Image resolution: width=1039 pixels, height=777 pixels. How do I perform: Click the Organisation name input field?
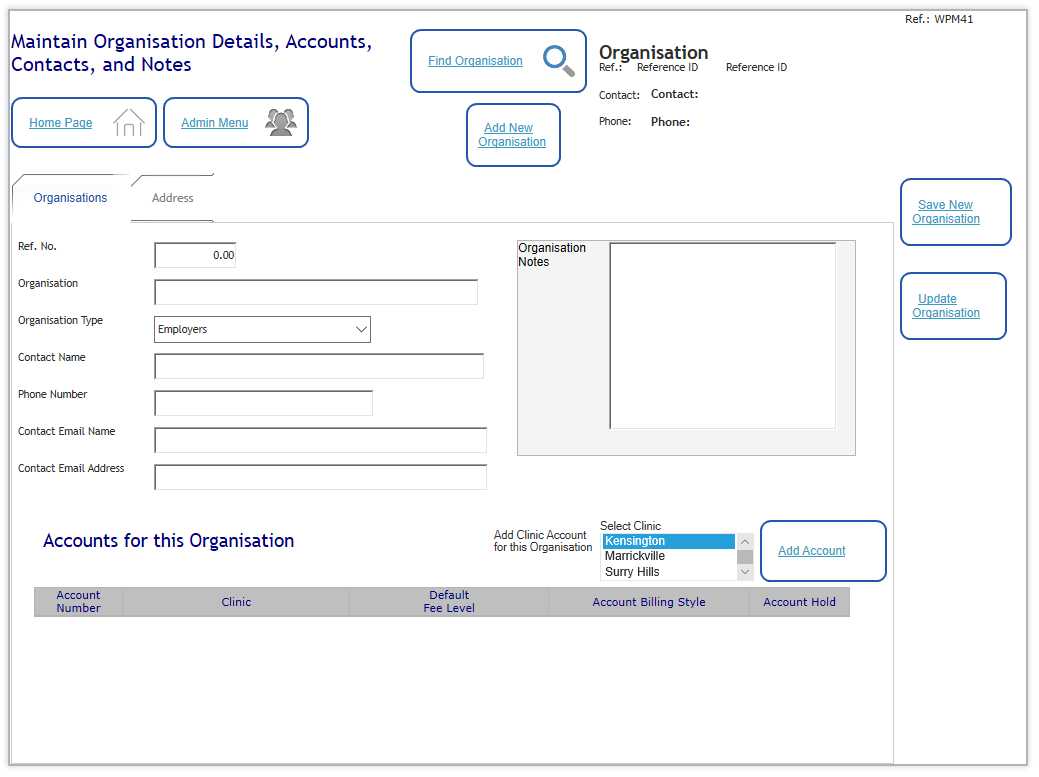click(x=316, y=292)
